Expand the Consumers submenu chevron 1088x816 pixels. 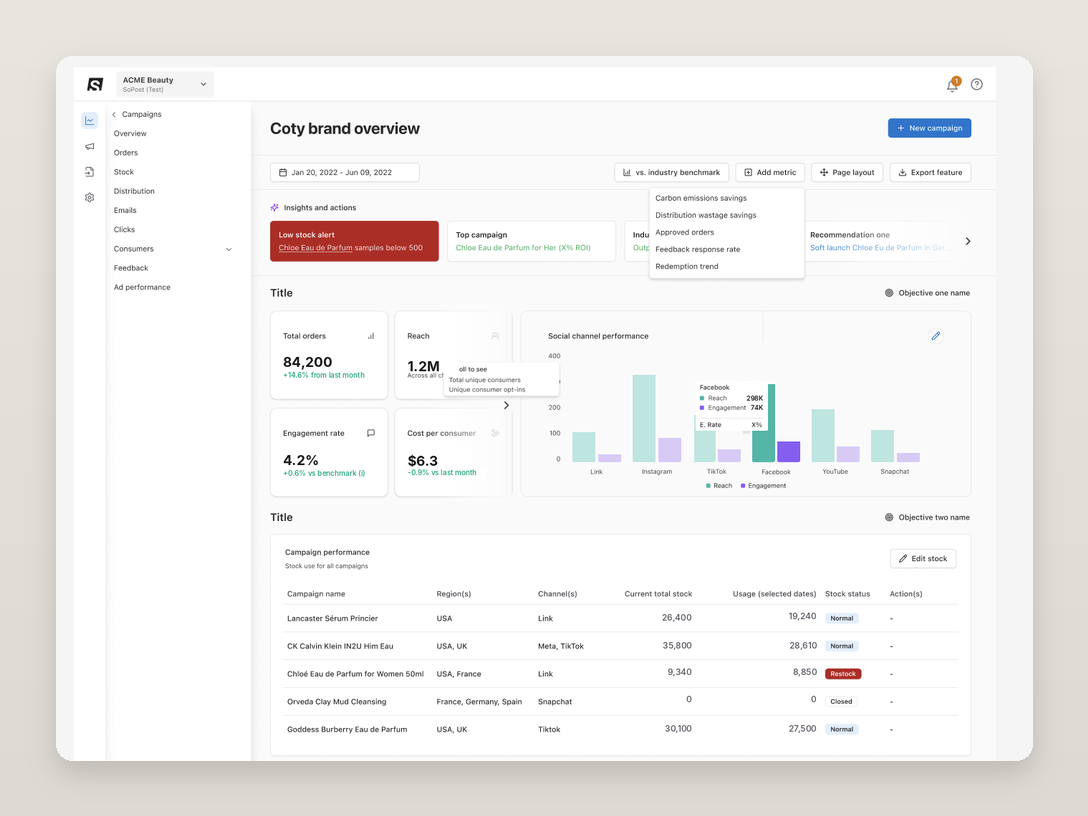tap(229, 249)
